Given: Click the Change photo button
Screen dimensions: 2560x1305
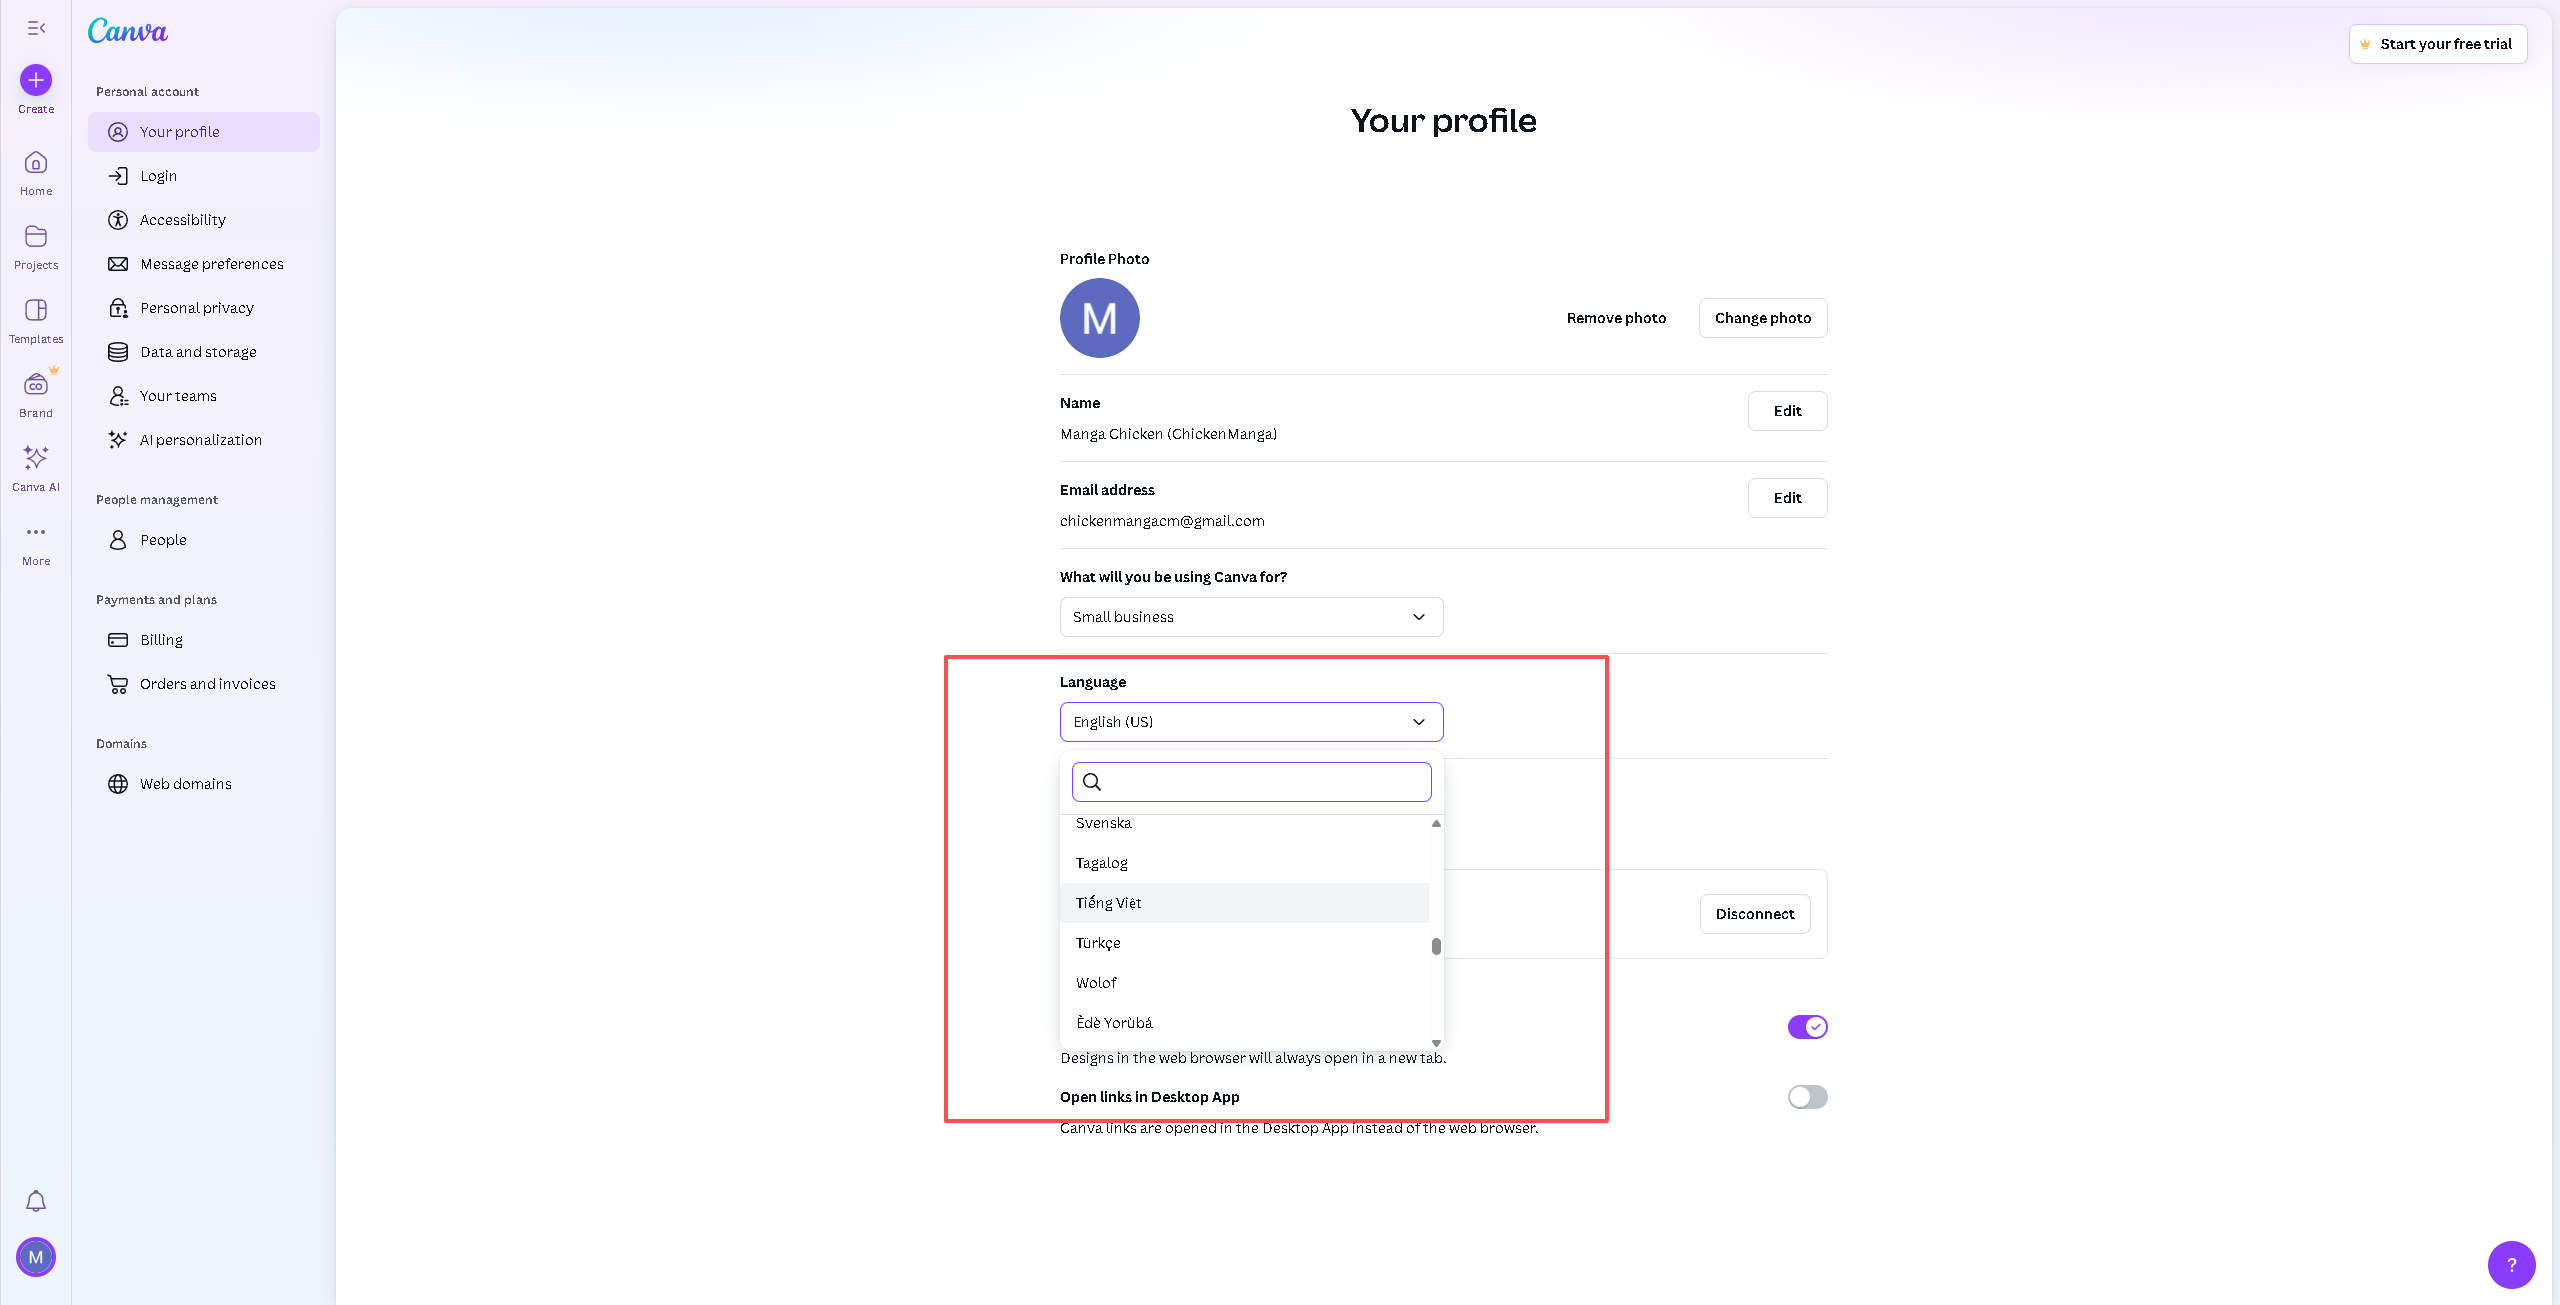Looking at the screenshot, I should [1762, 318].
